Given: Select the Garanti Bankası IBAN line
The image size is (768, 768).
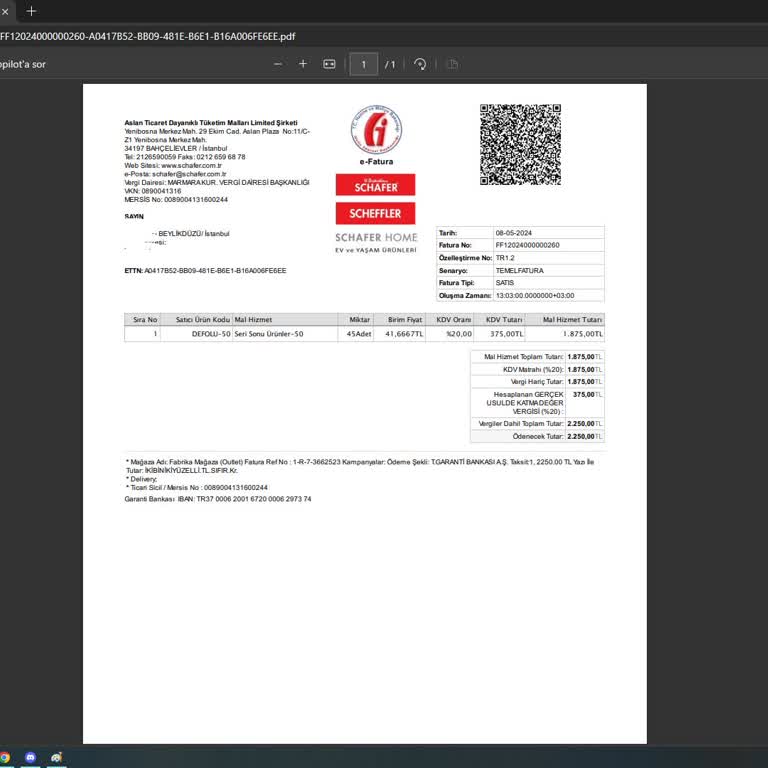Looking at the screenshot, I should [x=217, y=499].
